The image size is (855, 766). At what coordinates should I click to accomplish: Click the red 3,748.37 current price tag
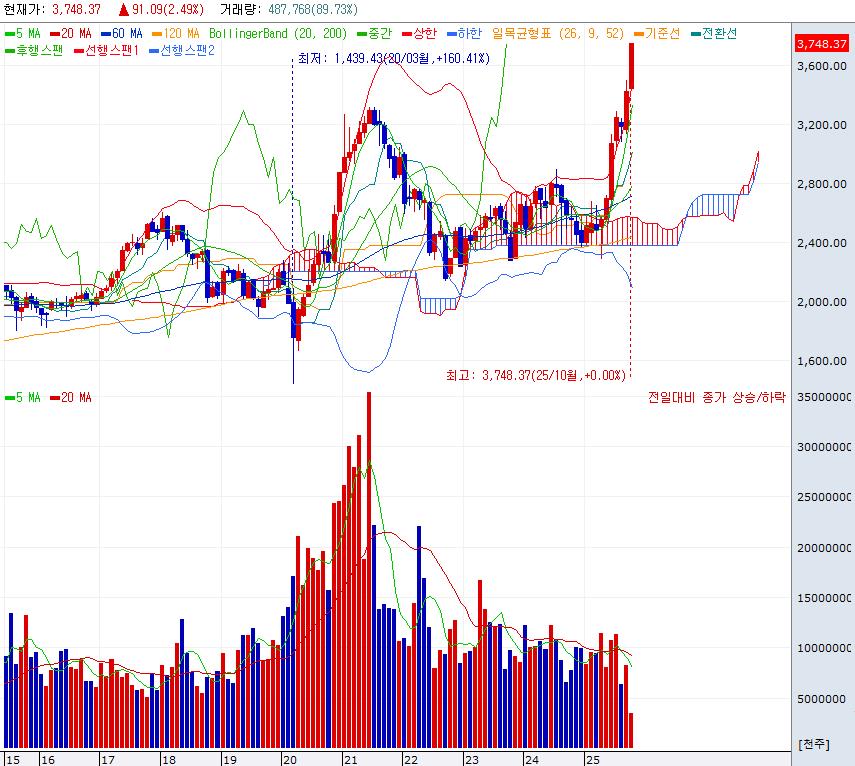pos(822,44)
